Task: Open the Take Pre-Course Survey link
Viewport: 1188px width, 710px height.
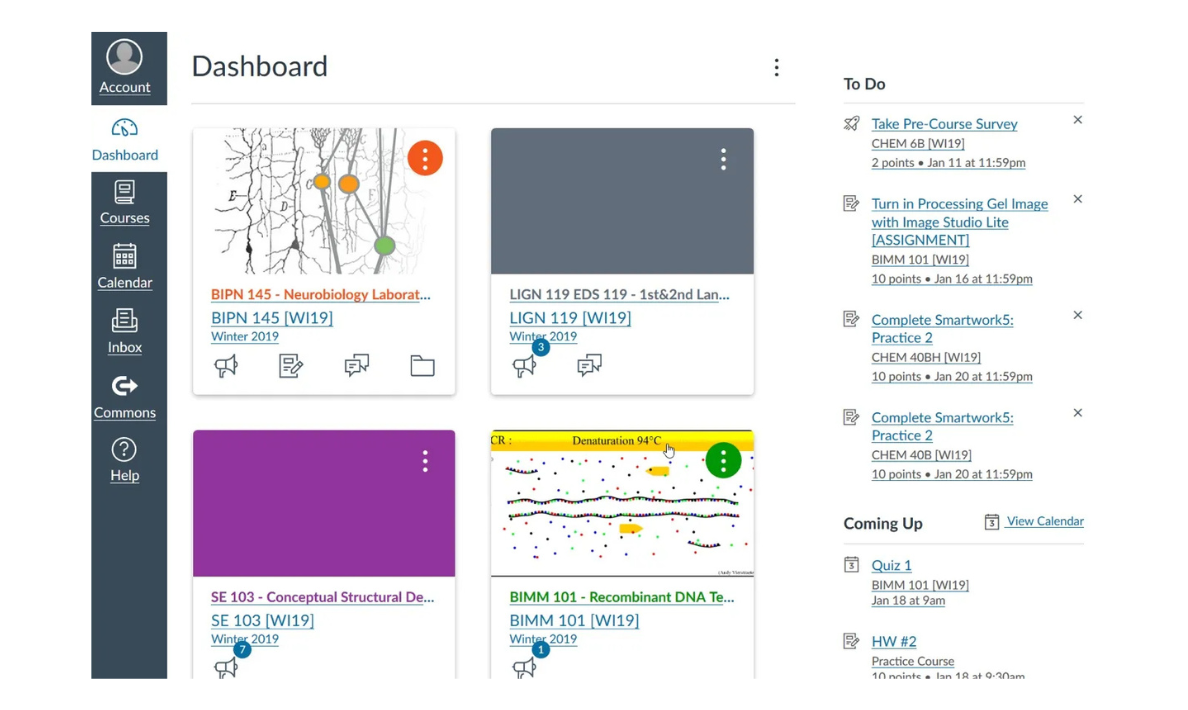Action: point(944,124)
